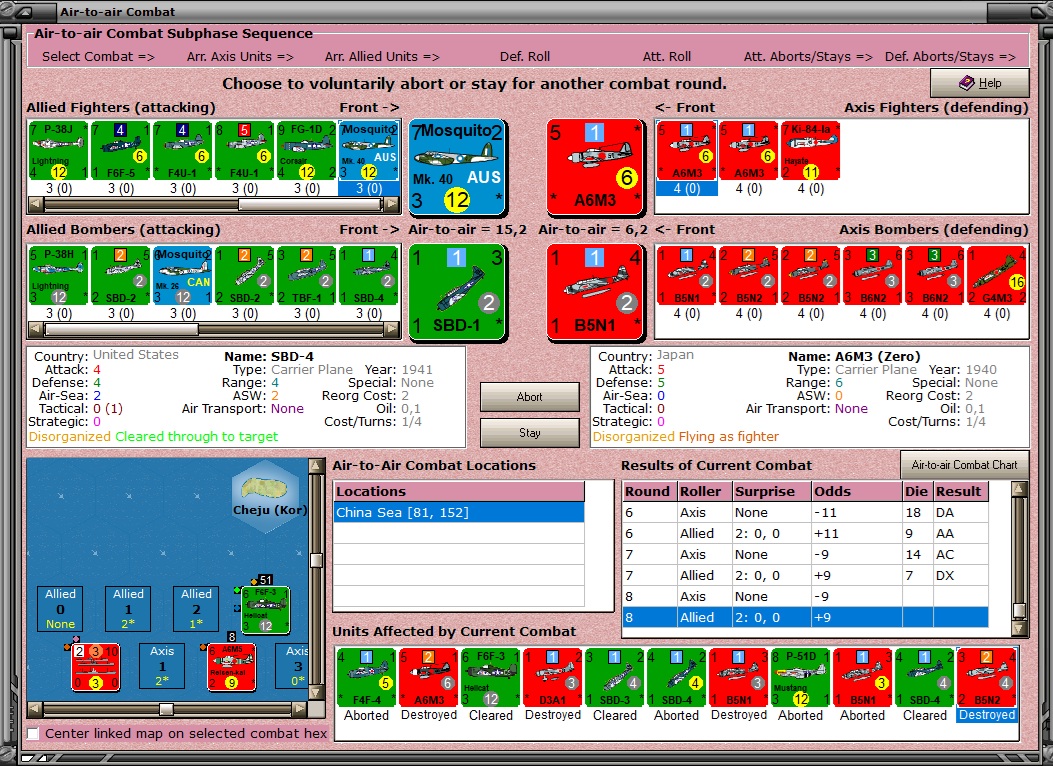Click the Odds column header in results

857,491
